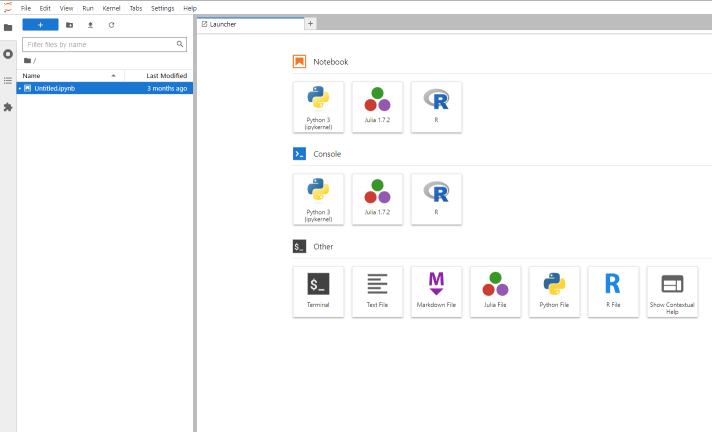Click the Console section heading icon
The width and height of the screenshot is (712, 432).
(299, 154)
